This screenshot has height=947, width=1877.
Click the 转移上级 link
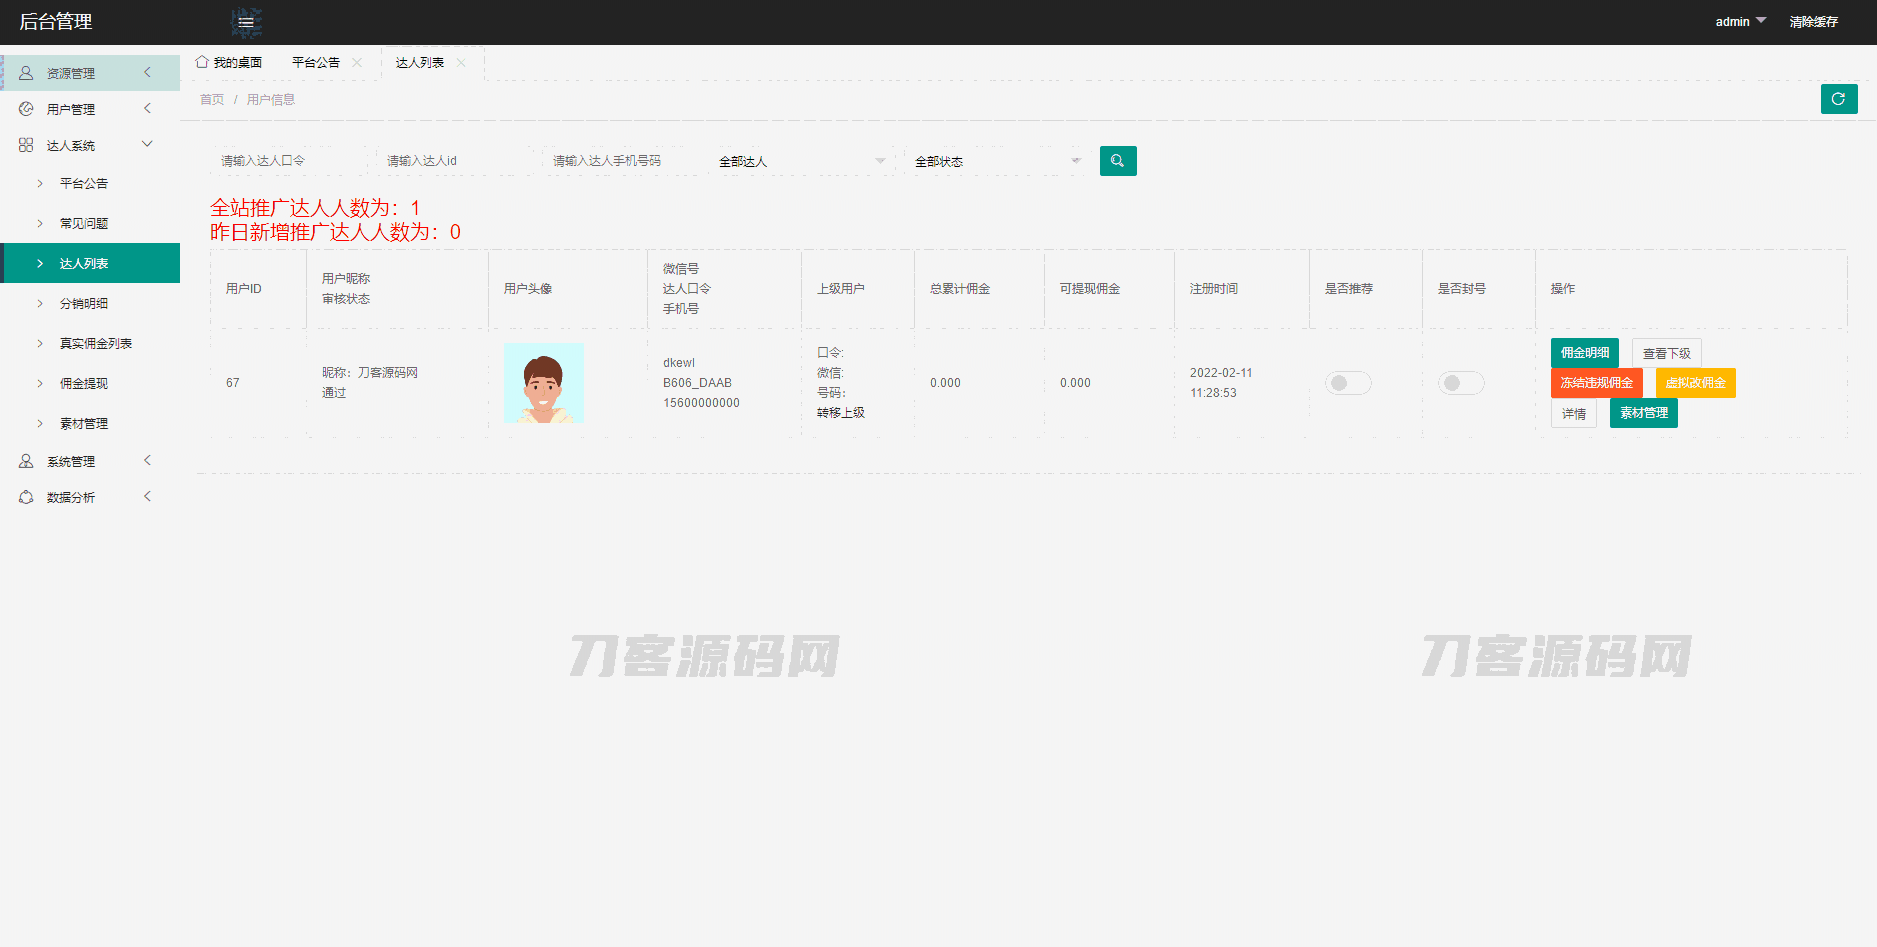pyautogui.click(x=840, y=413)
